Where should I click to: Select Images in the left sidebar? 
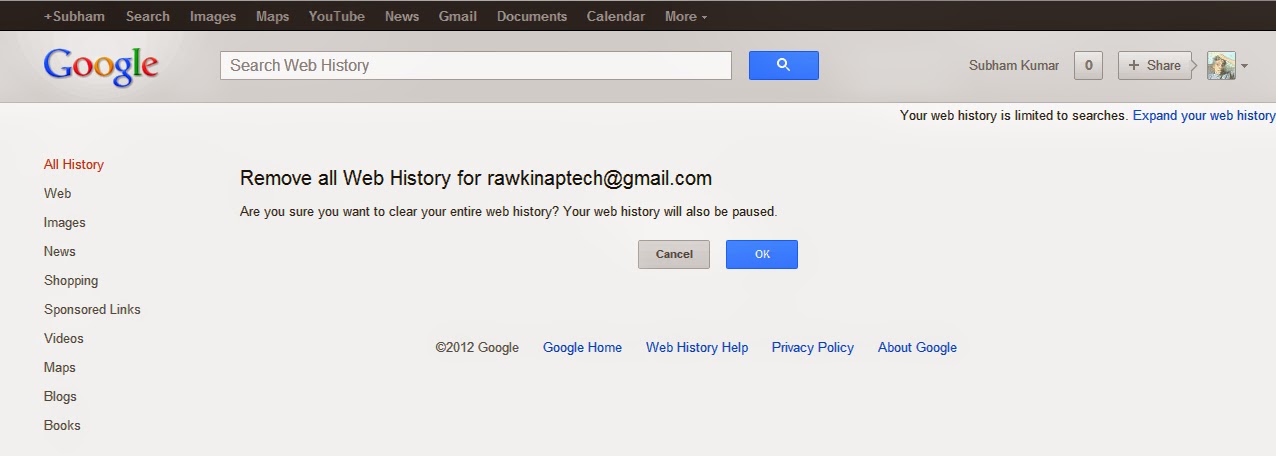tap(65, 222)
